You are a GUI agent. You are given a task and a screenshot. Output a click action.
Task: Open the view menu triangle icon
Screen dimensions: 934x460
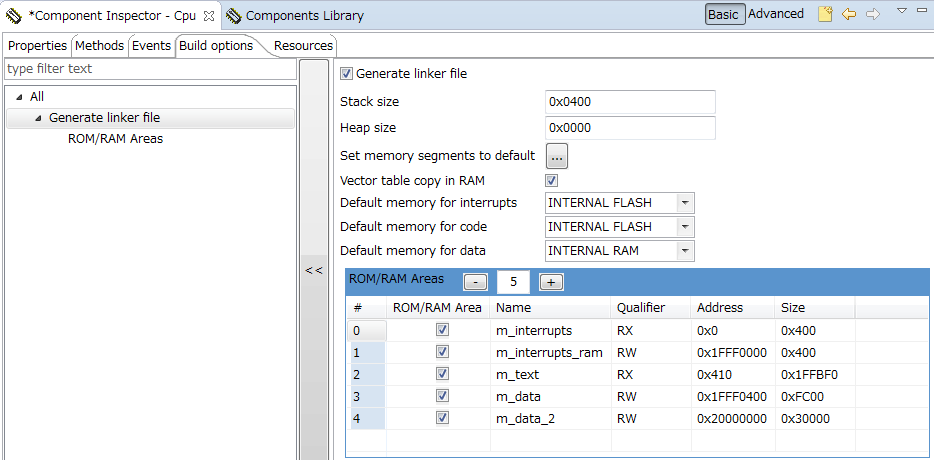pyautogui.click(x=901, y=11)
